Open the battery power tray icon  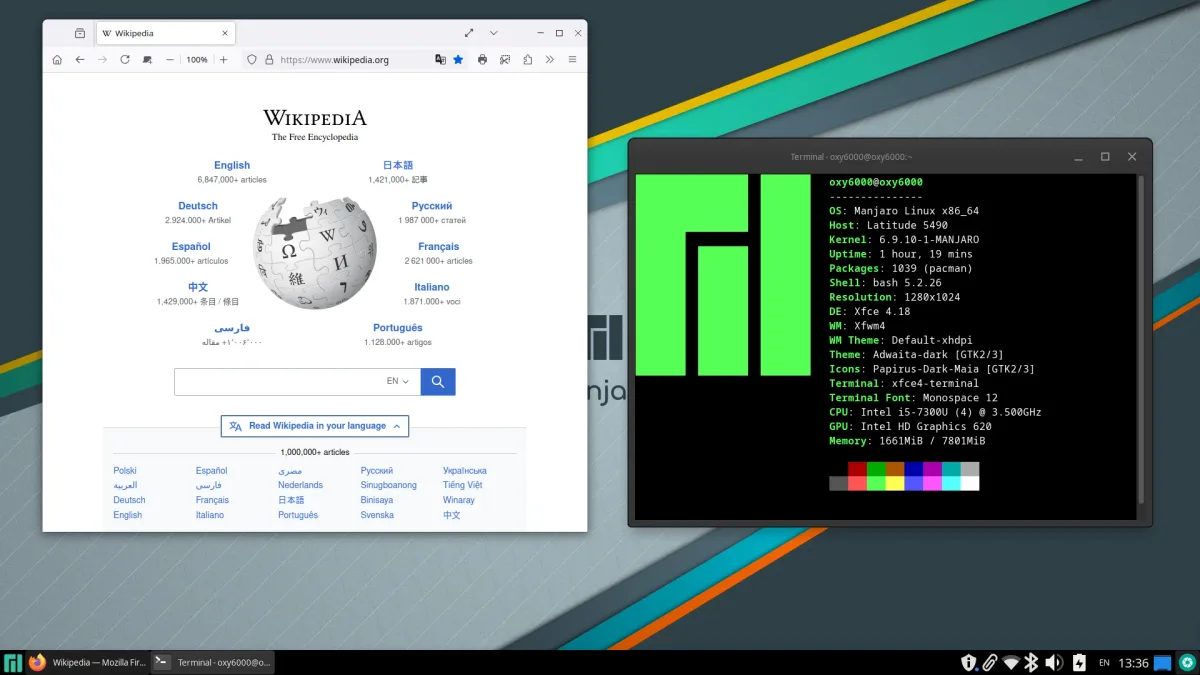click(x=1079, y=662)
